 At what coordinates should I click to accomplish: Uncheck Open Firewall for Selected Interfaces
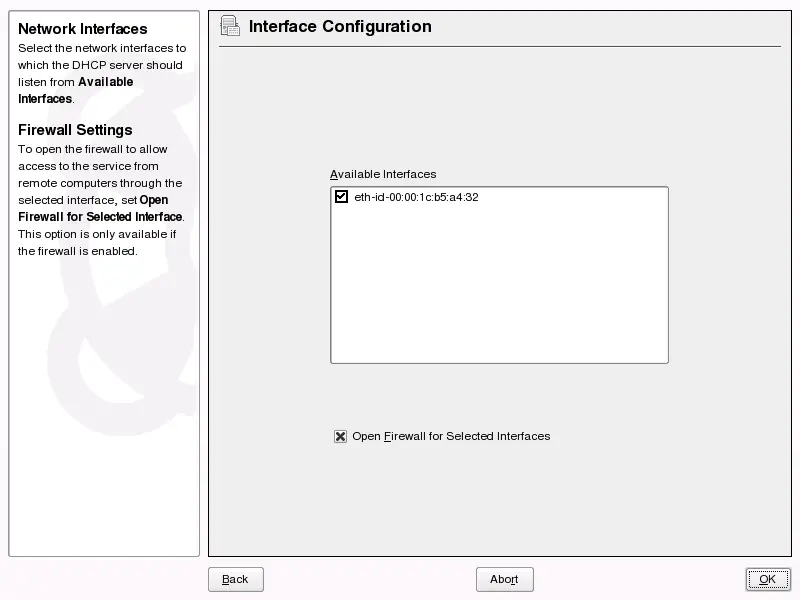coord(340,436)
